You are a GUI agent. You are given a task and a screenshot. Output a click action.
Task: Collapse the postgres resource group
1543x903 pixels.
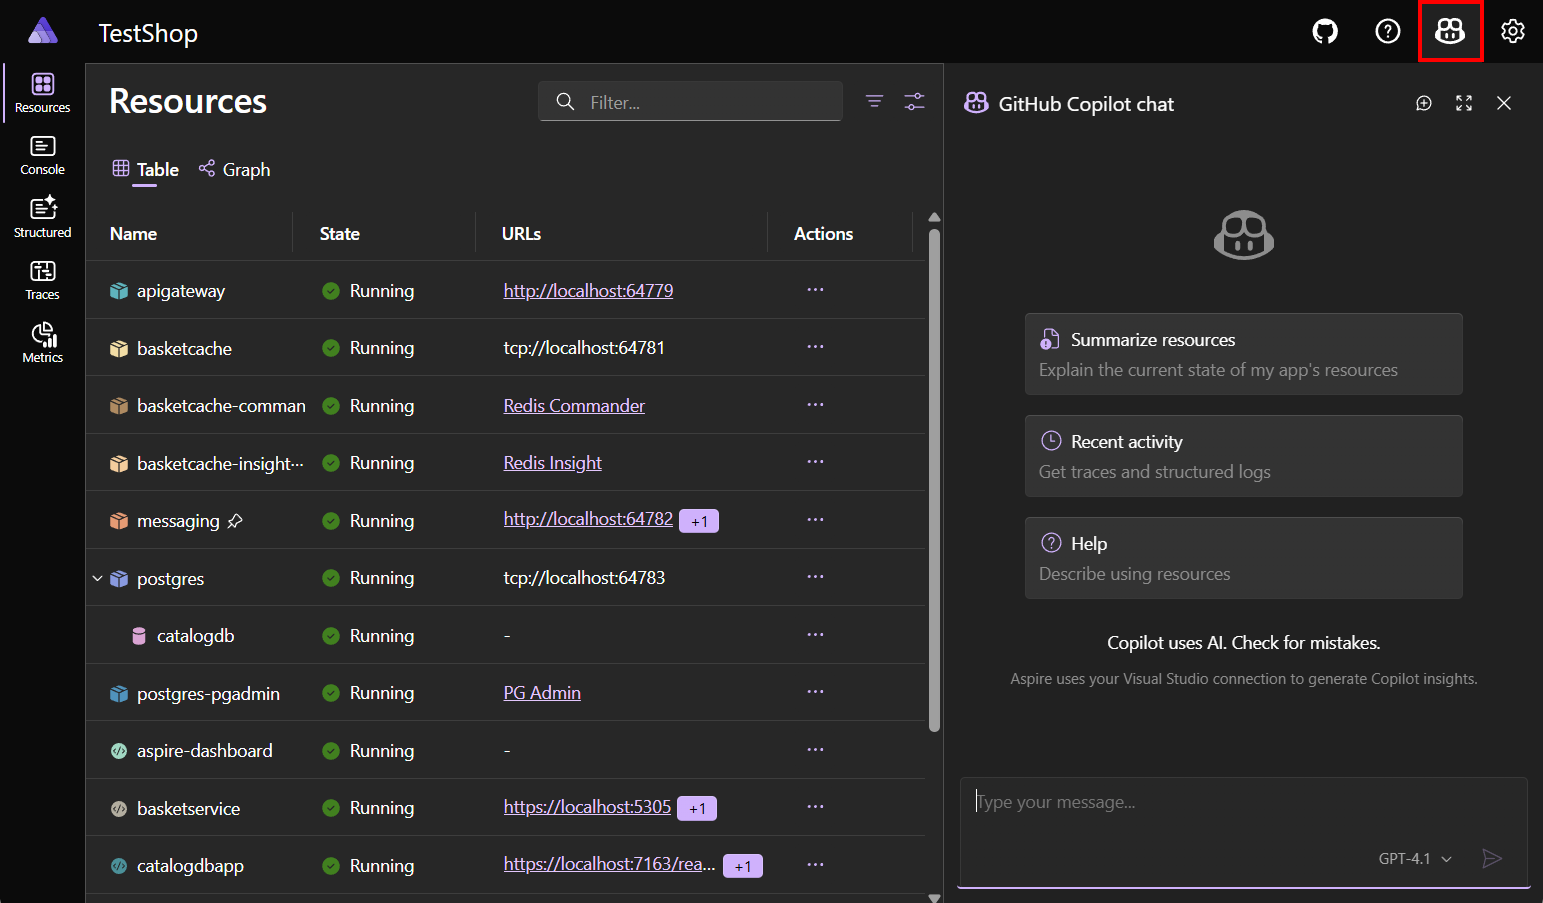(x=96, y=578)
